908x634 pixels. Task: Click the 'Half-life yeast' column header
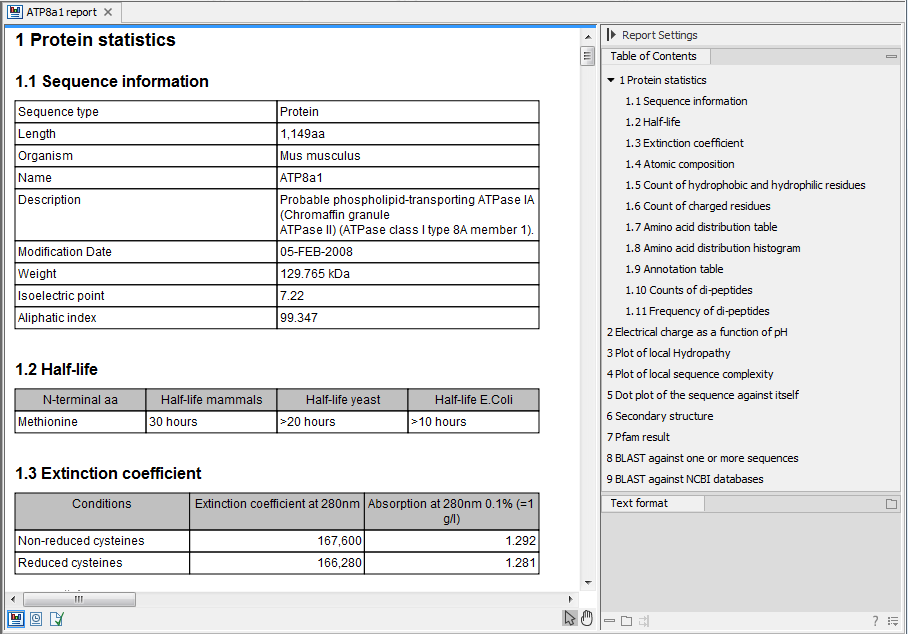343,400
